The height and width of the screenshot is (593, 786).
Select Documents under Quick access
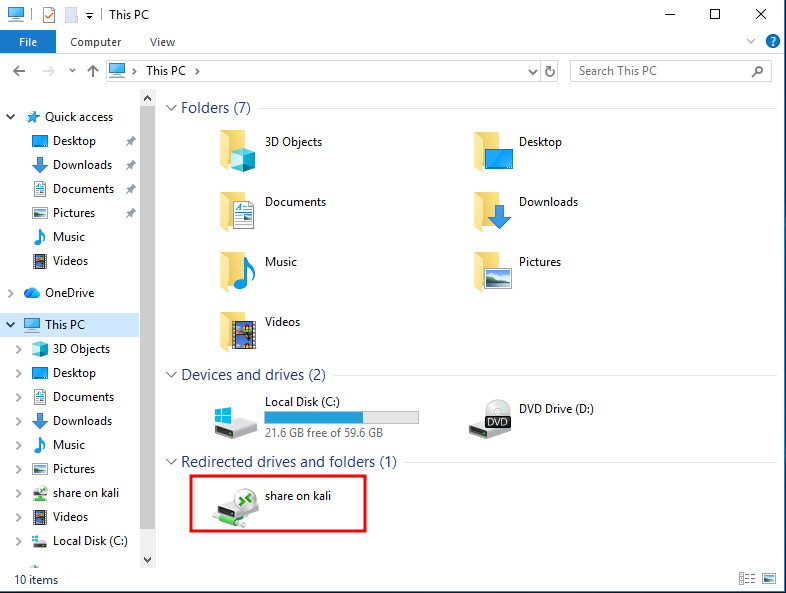point(84,189)
